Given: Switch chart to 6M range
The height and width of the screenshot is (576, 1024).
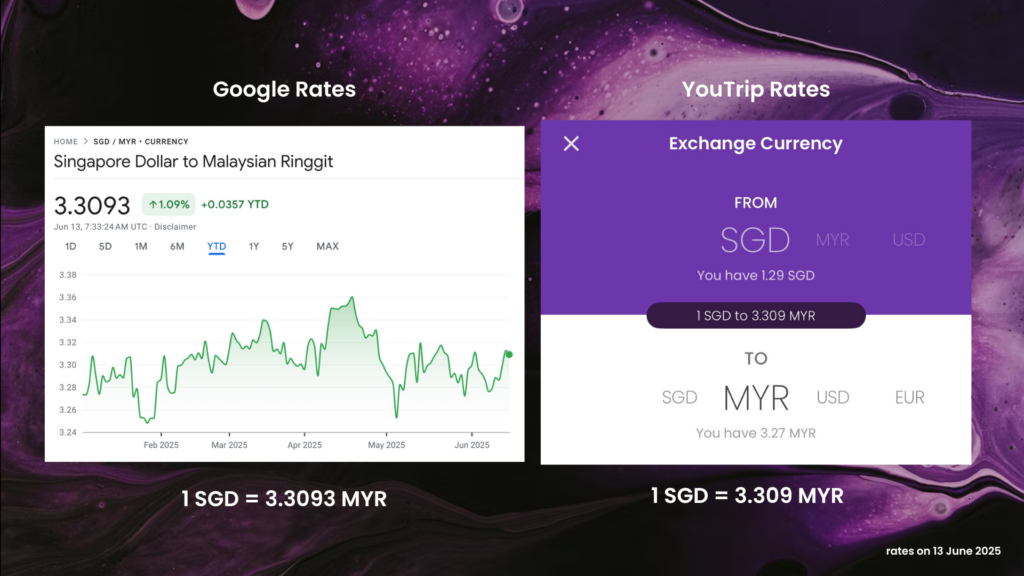Looking at the screenshot, I should (x=177, y=246).
